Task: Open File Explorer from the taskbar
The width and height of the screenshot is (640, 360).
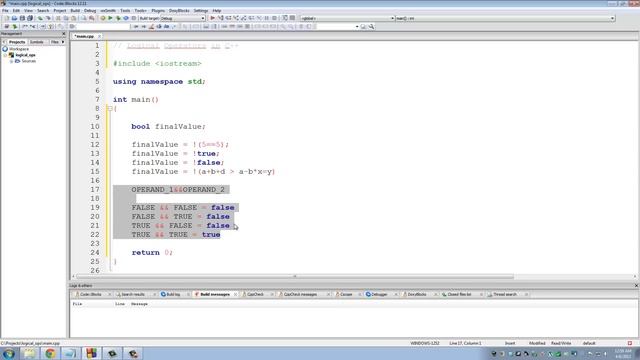Action: point(29,353)
